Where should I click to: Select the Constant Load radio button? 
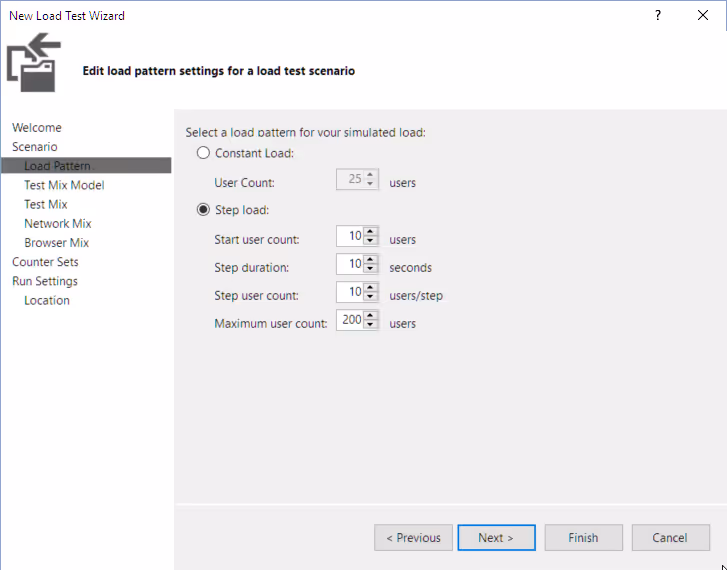coord(203,153)
